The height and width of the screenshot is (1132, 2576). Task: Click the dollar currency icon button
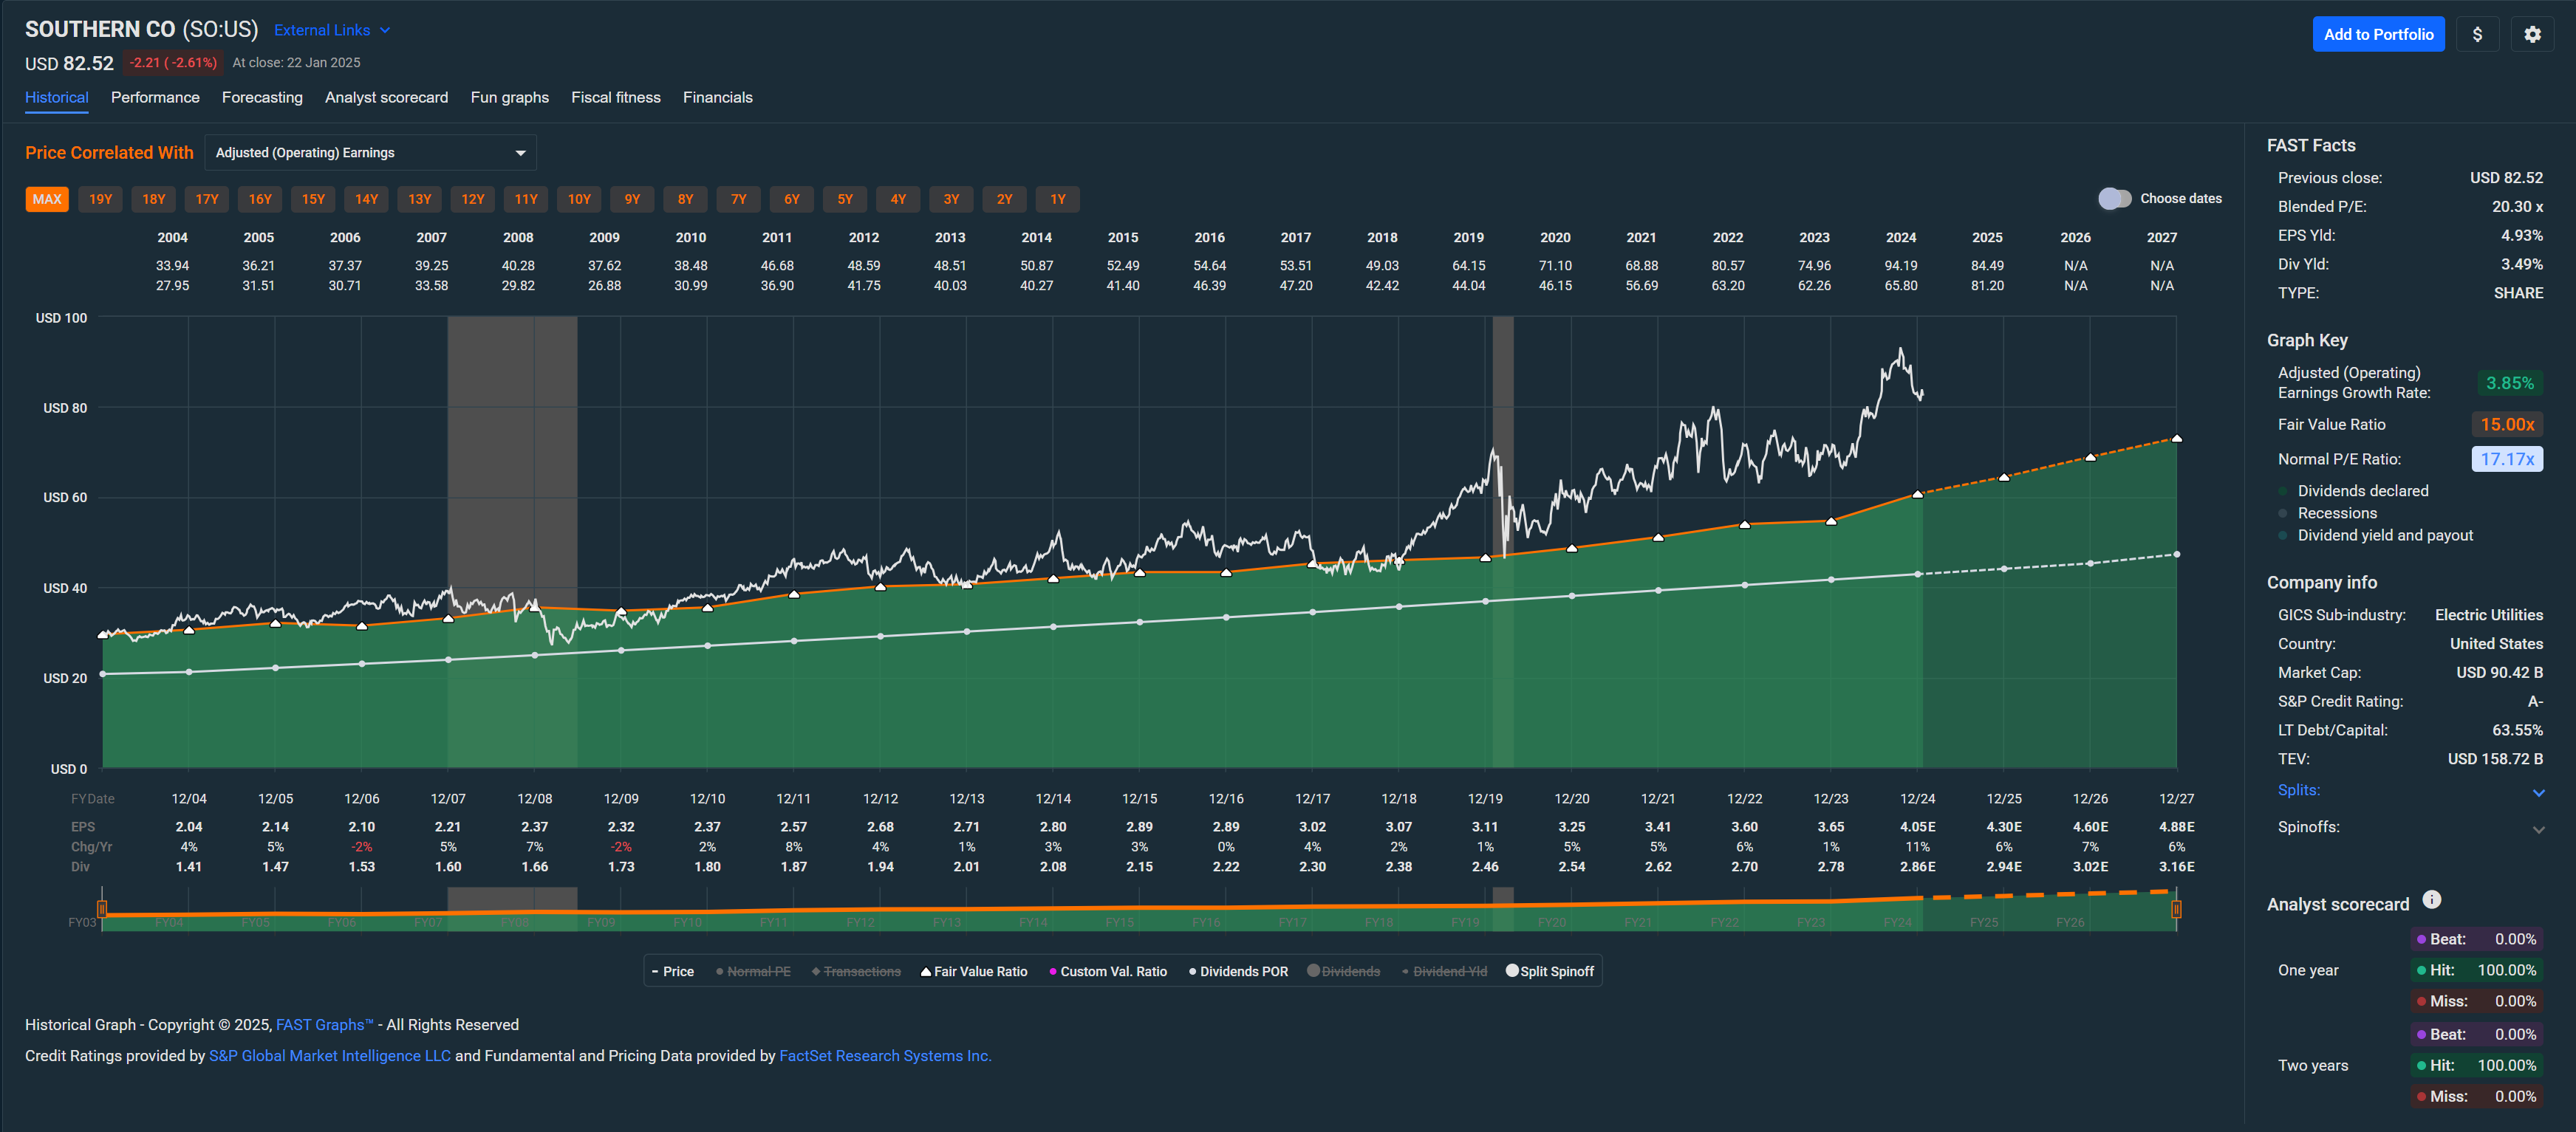click(2477, 34)
